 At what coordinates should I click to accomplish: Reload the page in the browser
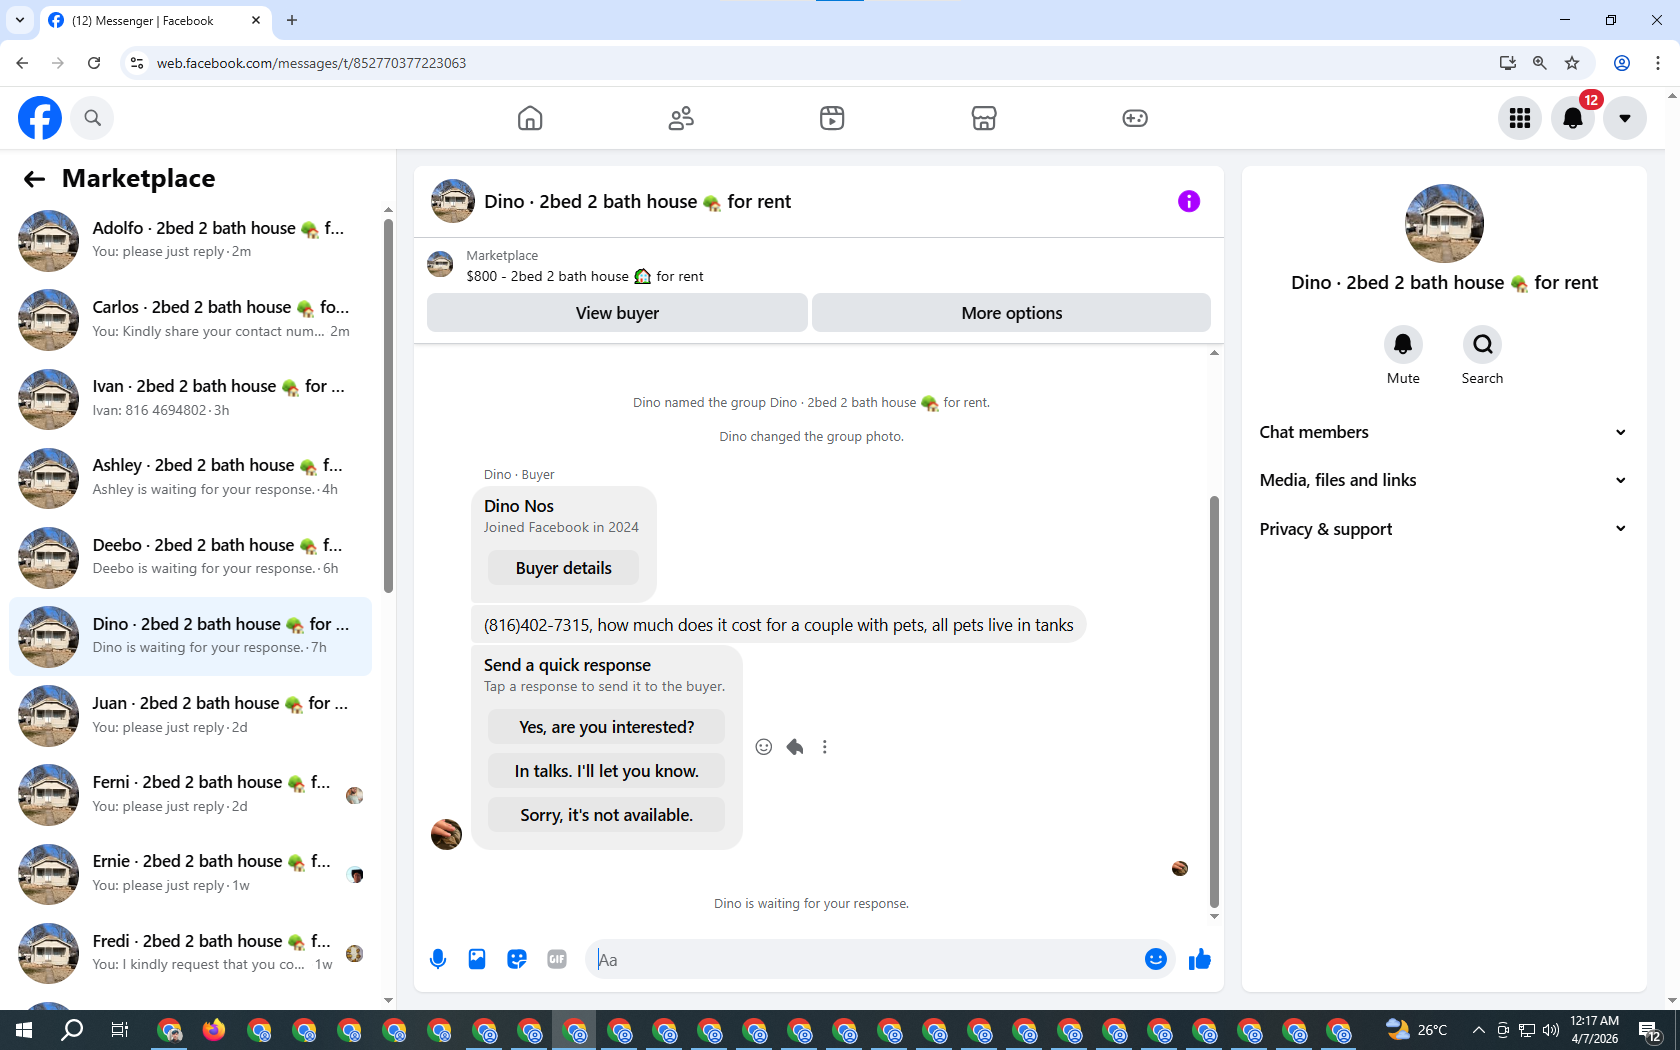click(x=94, y=63)
